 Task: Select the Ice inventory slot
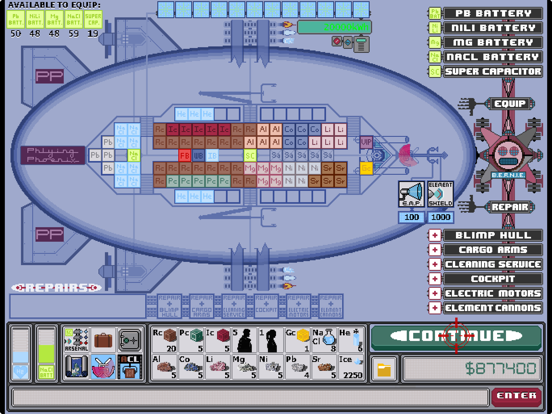pyautogui.click(x=351, y=367)
